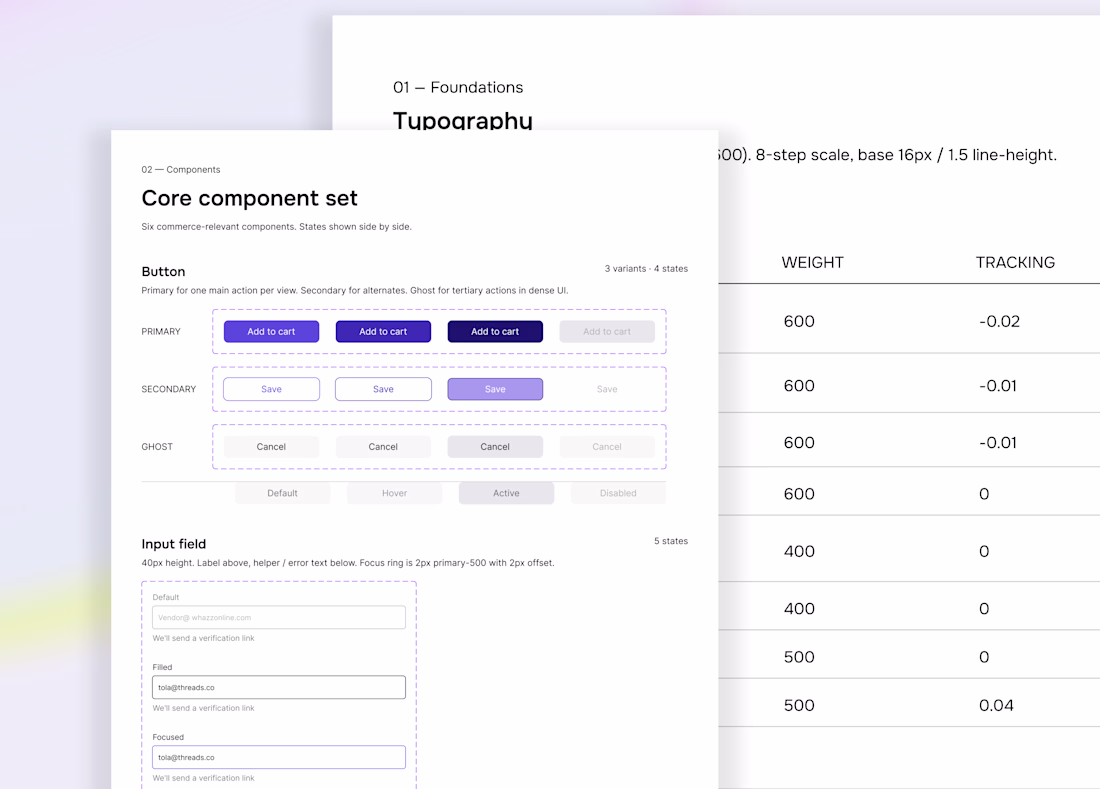Click the '5 states' note
The height and width of the screenshot is (789, 1100).
pos(671,541)
